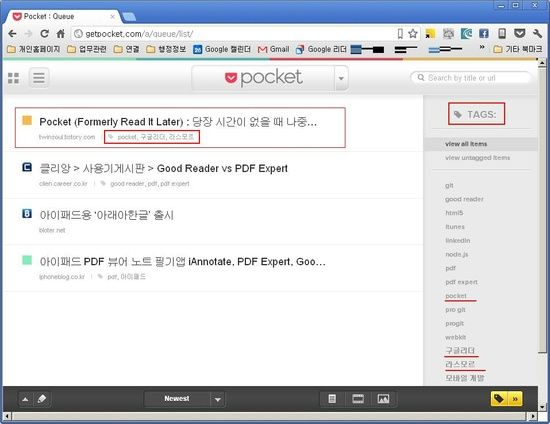Filter by pocket tag
This screenshot has height=424, width=550.
456,296
